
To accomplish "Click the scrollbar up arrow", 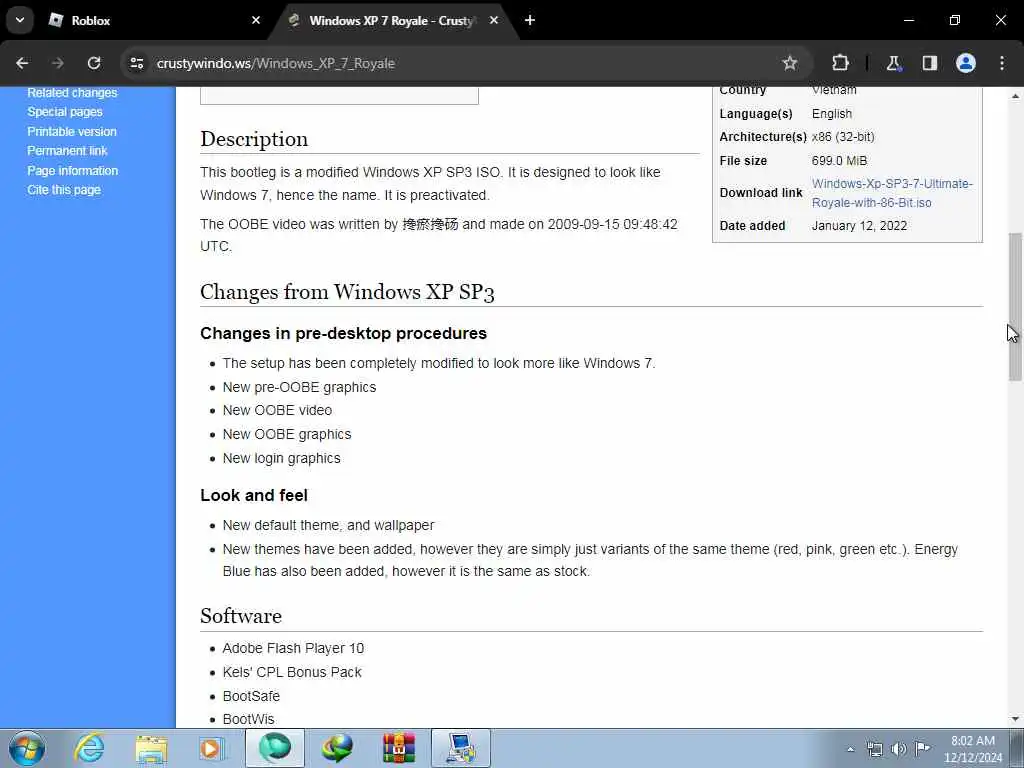I will pyautogui.click(x=1015, y=96).
